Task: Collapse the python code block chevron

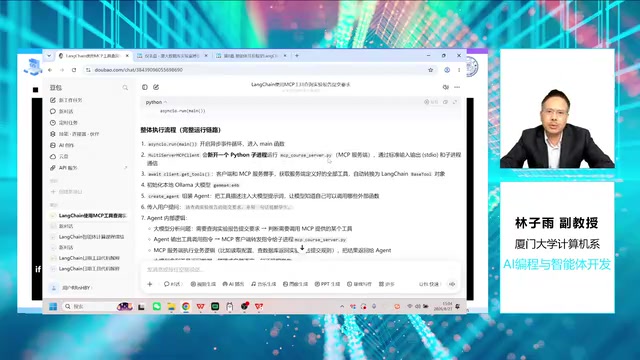Action: [165, 102]
